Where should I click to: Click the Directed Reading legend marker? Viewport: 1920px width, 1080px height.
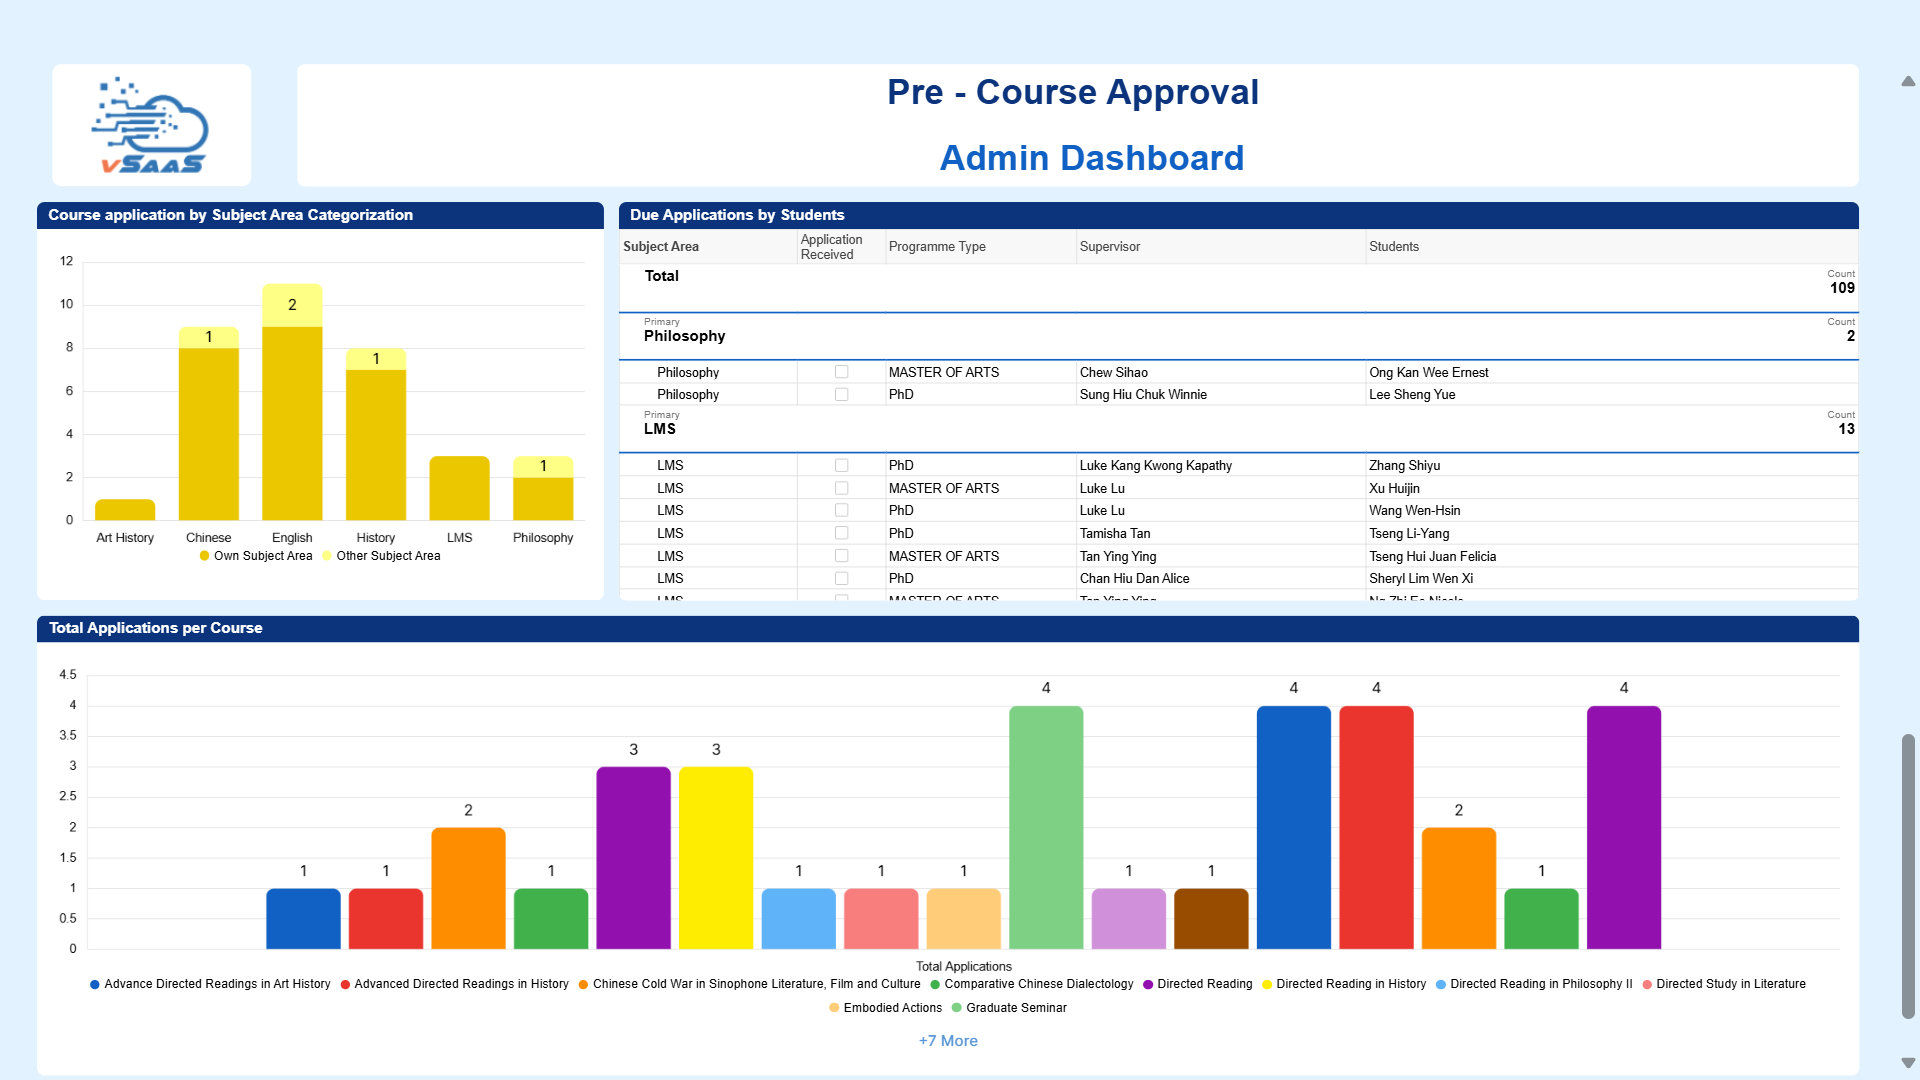click(x=1148, y=985)
